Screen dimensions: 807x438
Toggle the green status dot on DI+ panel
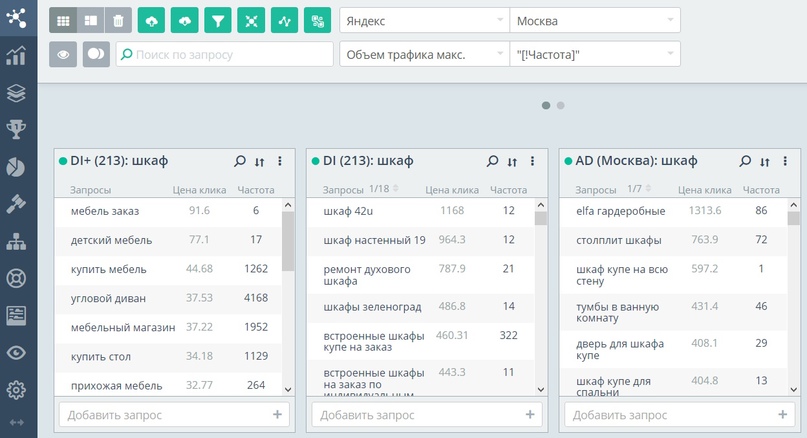[63, 161]
